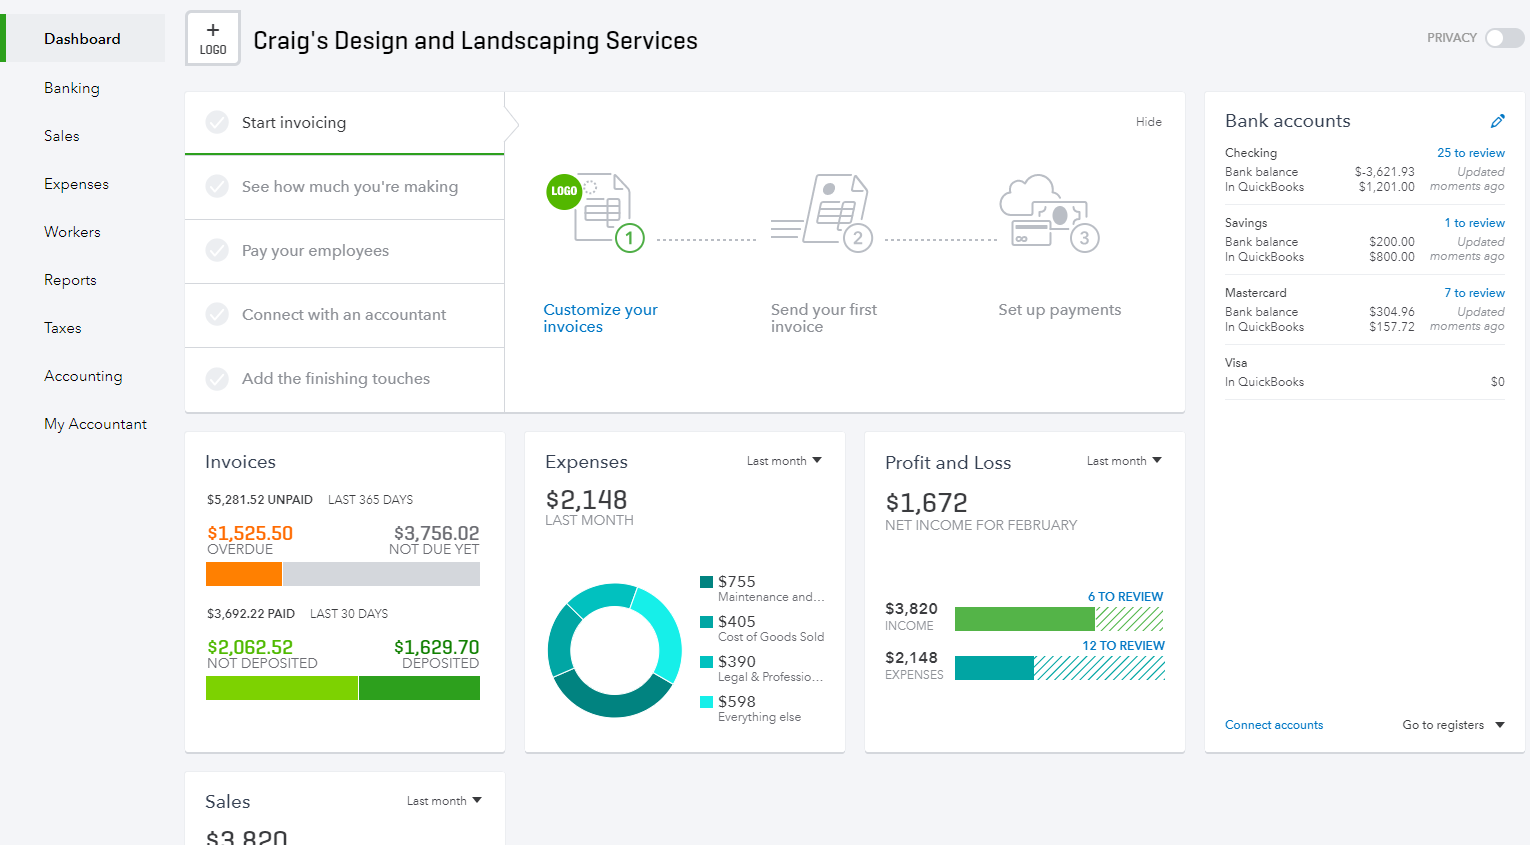
Task: Select the Connect with an accountant step
Action: click(x=344, y=315)
